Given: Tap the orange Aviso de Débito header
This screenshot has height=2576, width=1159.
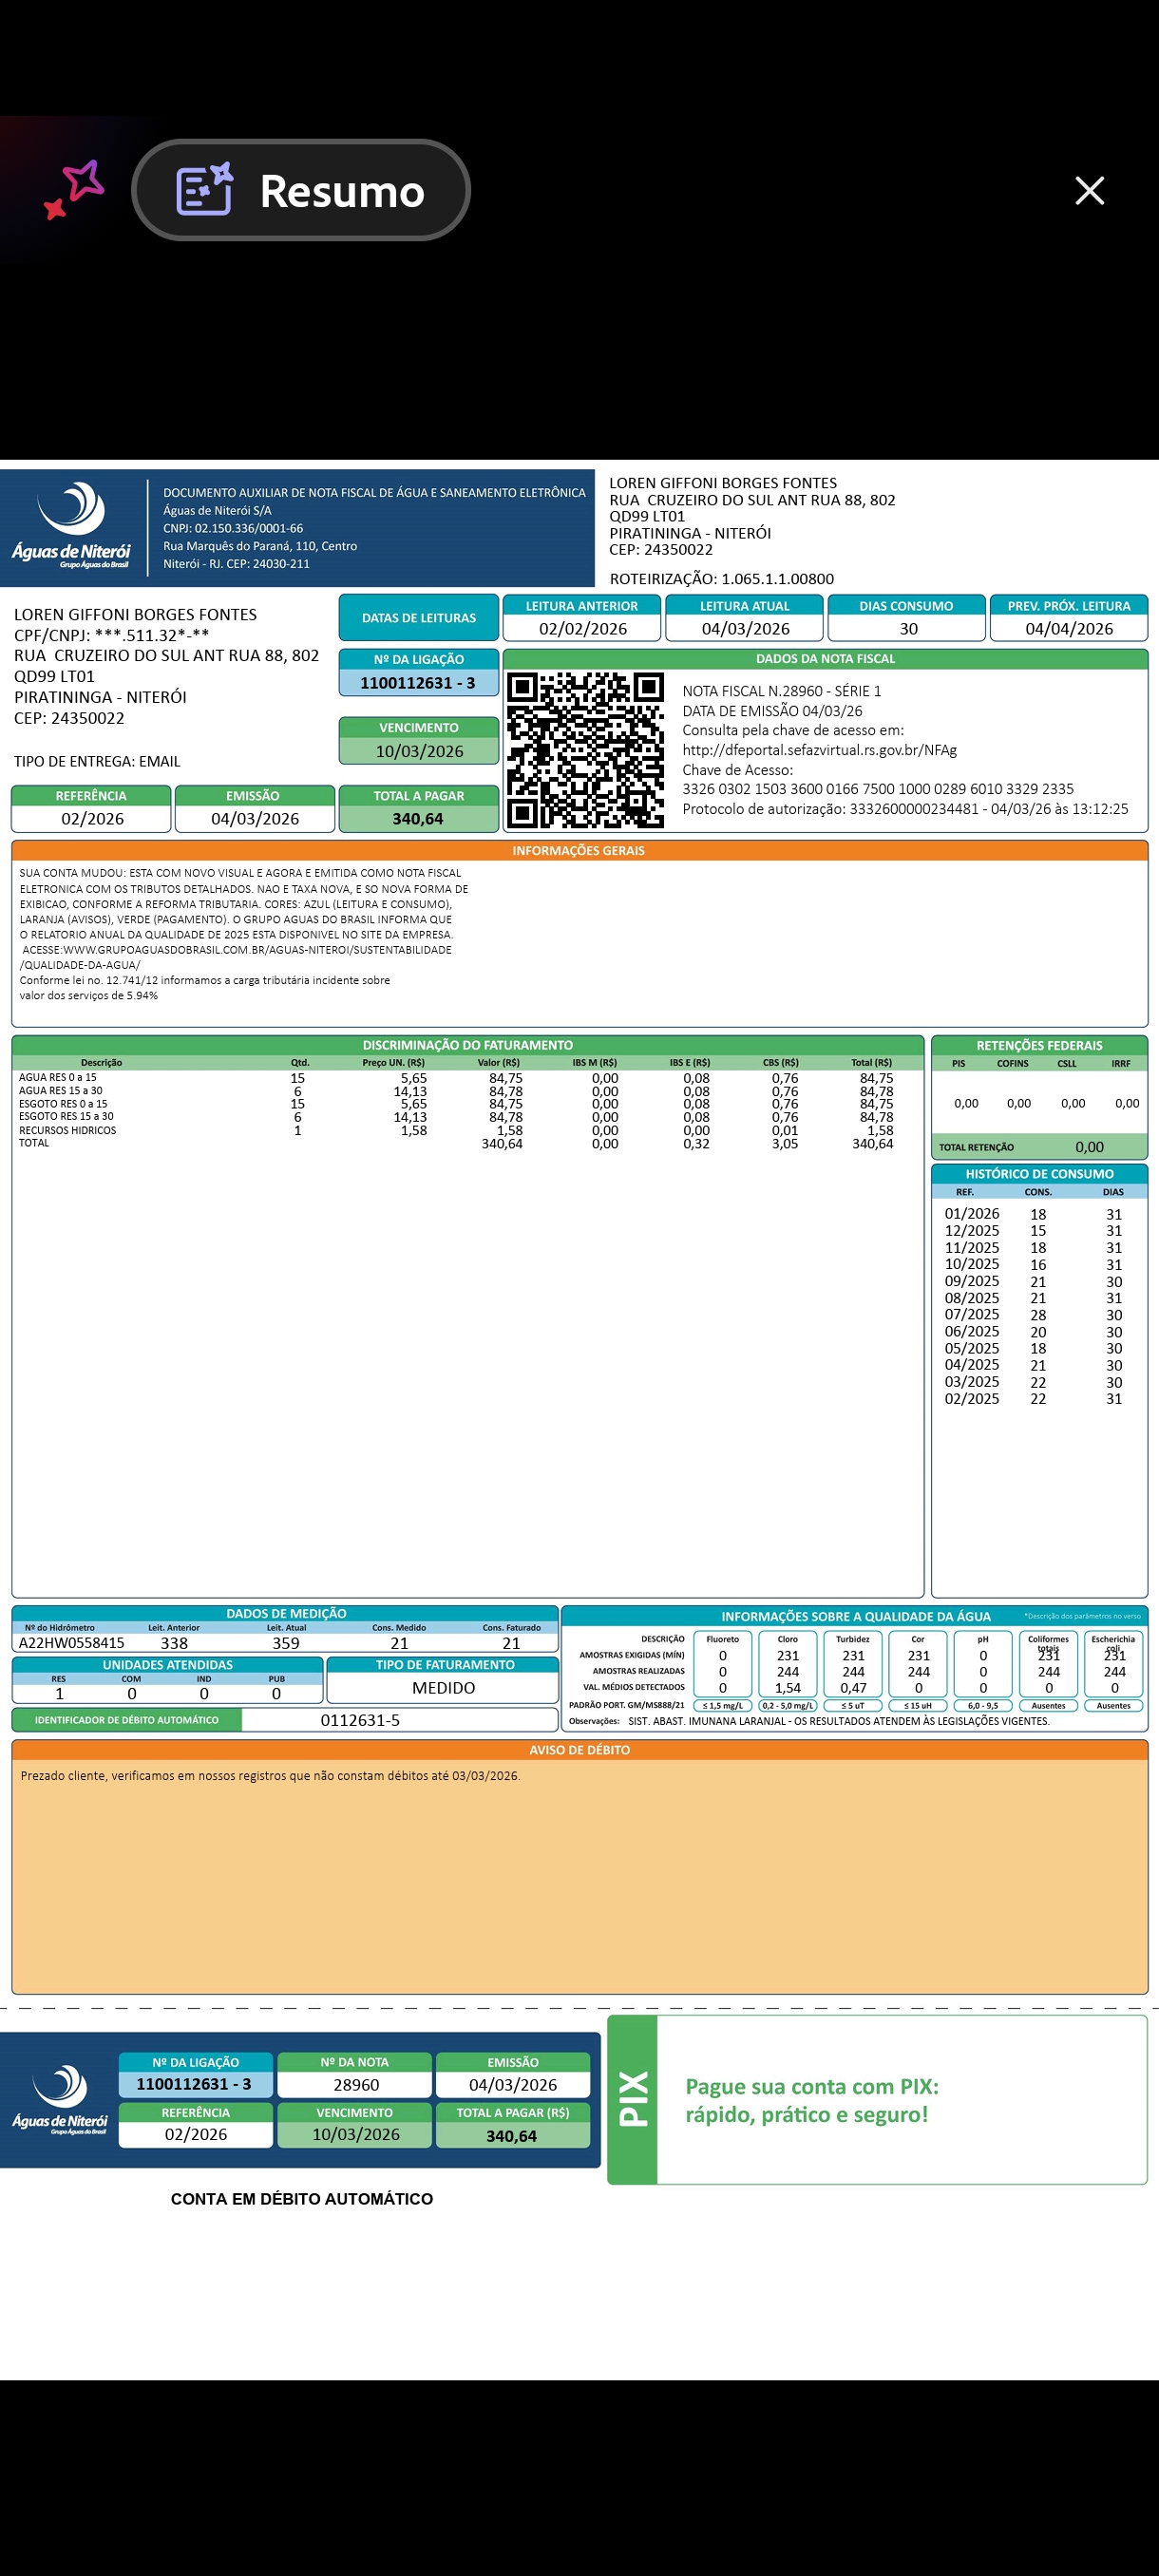Looking at the screenshot, I should point(579,1750).
